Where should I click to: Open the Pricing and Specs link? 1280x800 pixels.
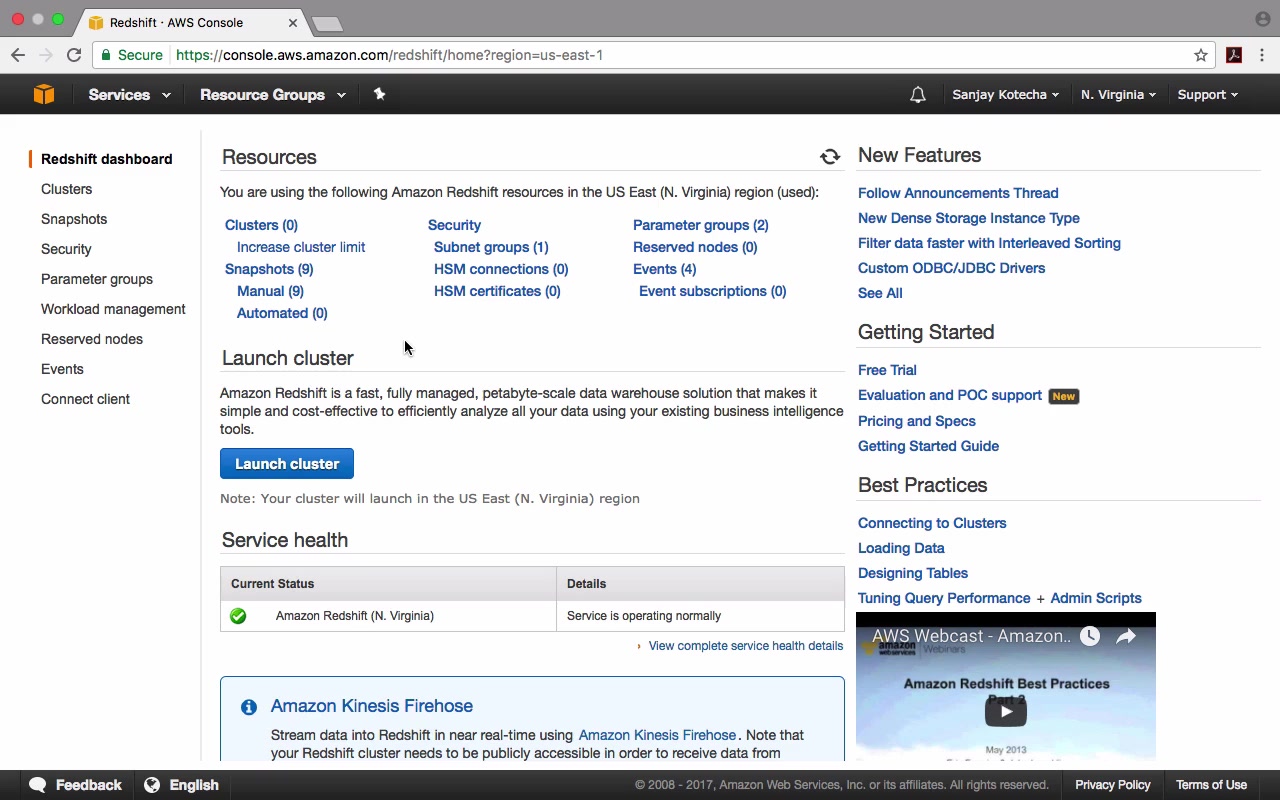(917, 421)
